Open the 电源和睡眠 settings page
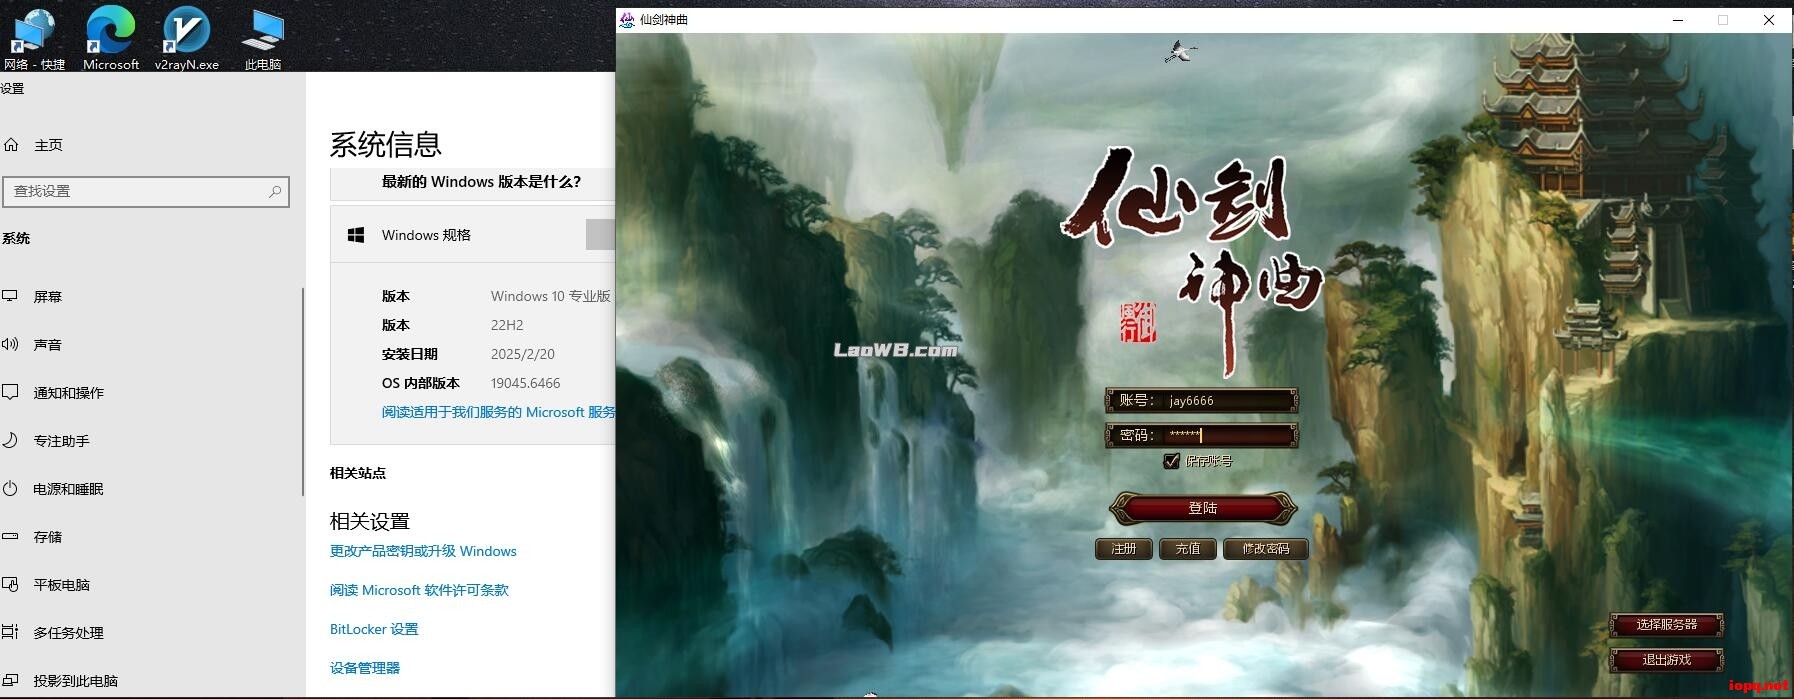1794x699 pixels. (x=68, y=489)
